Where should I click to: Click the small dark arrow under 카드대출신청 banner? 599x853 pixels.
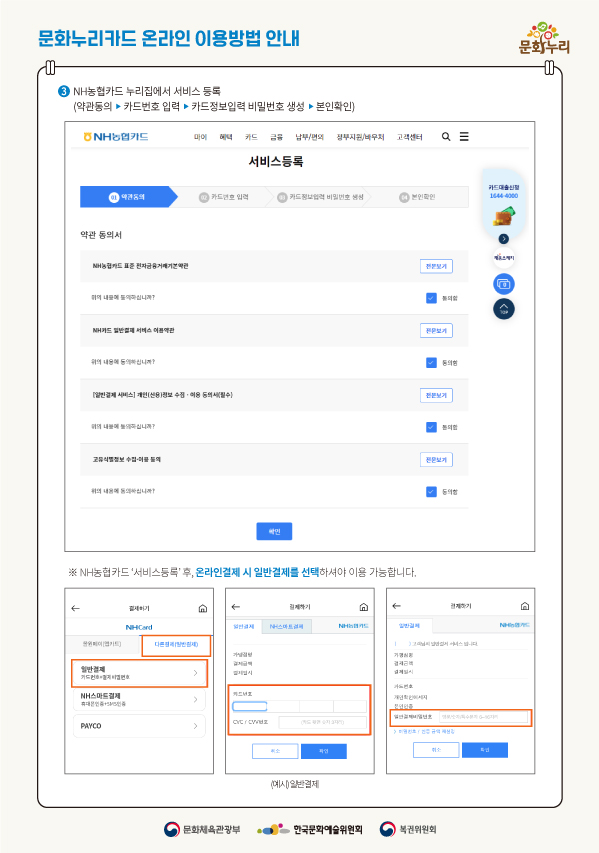pyautogui.click(x=504, y=239)
